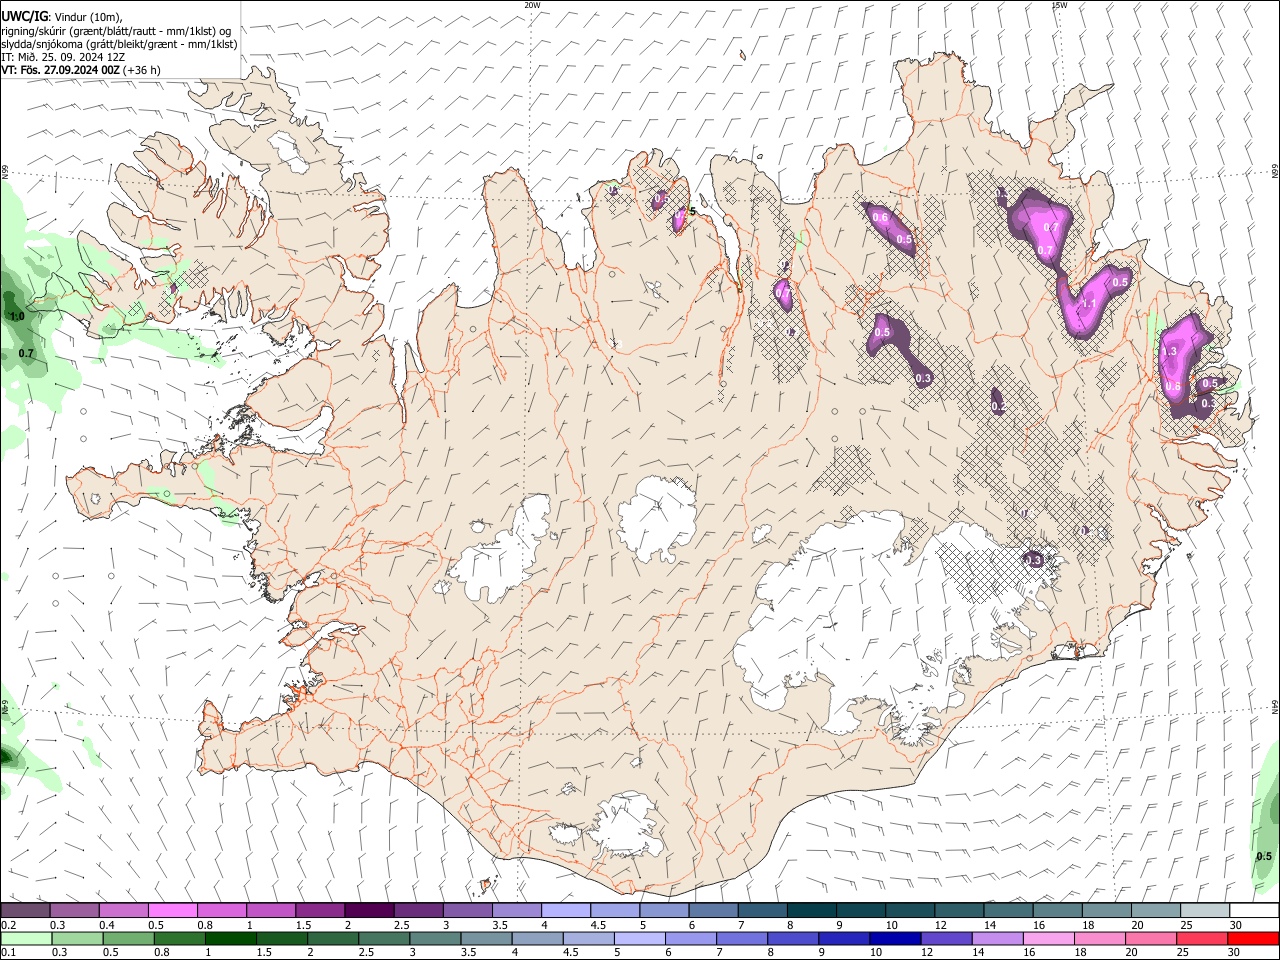Screen dimensions: 1280x960
Task: Click the 'rigning/skúrir' legend description line
Action: tap(116, 30)
